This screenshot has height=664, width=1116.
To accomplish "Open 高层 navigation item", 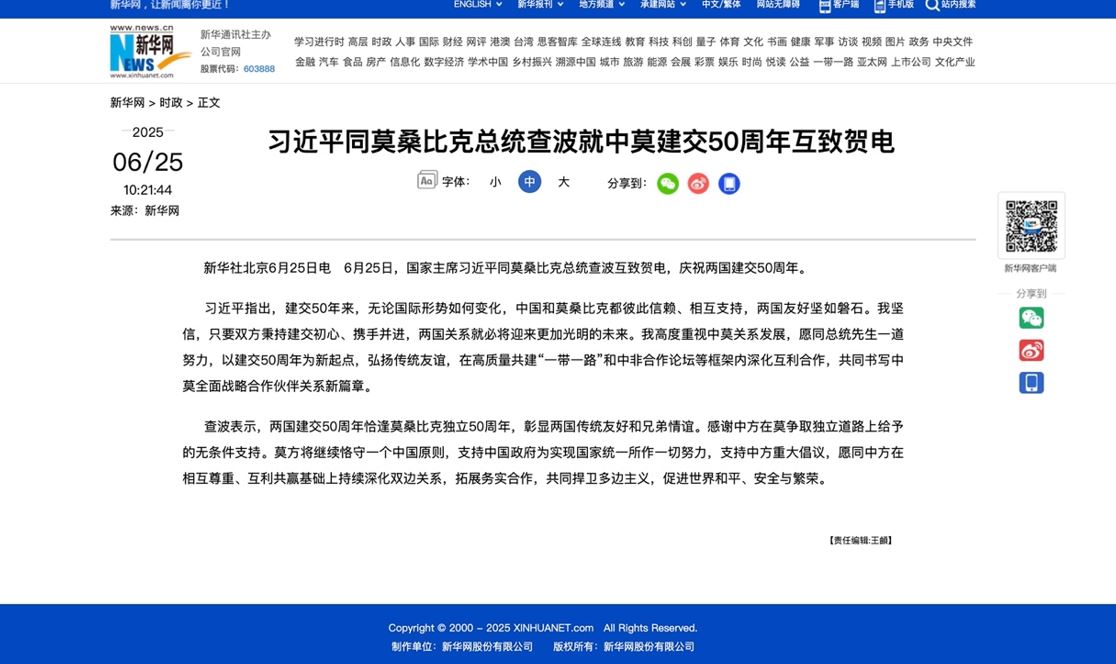I will click(357, 42).
